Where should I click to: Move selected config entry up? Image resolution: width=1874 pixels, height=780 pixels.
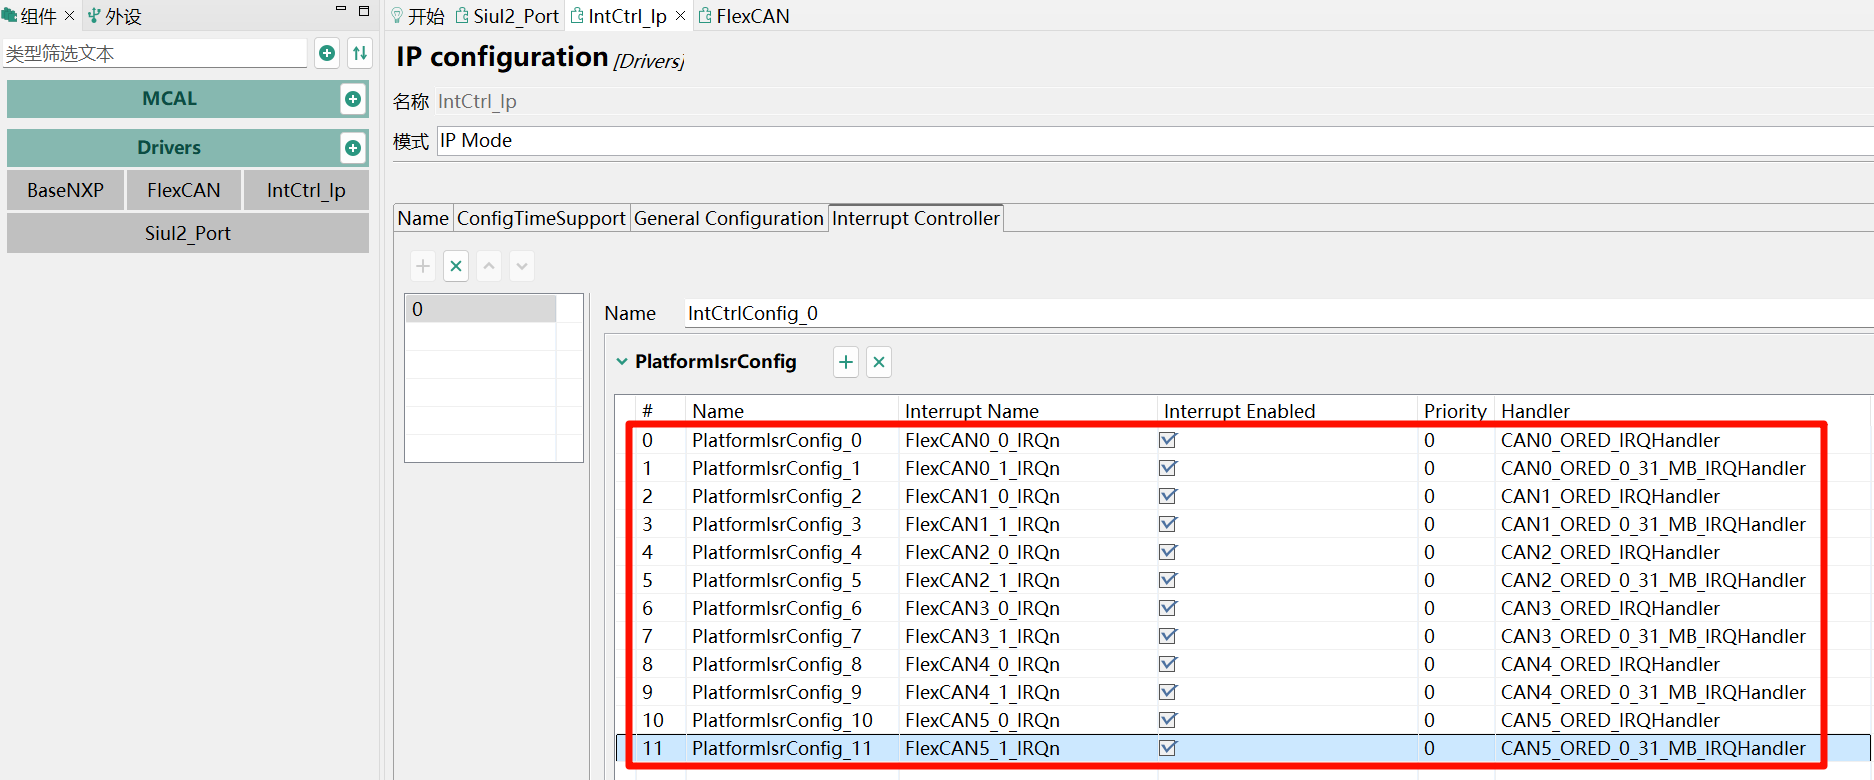point(489,266)
